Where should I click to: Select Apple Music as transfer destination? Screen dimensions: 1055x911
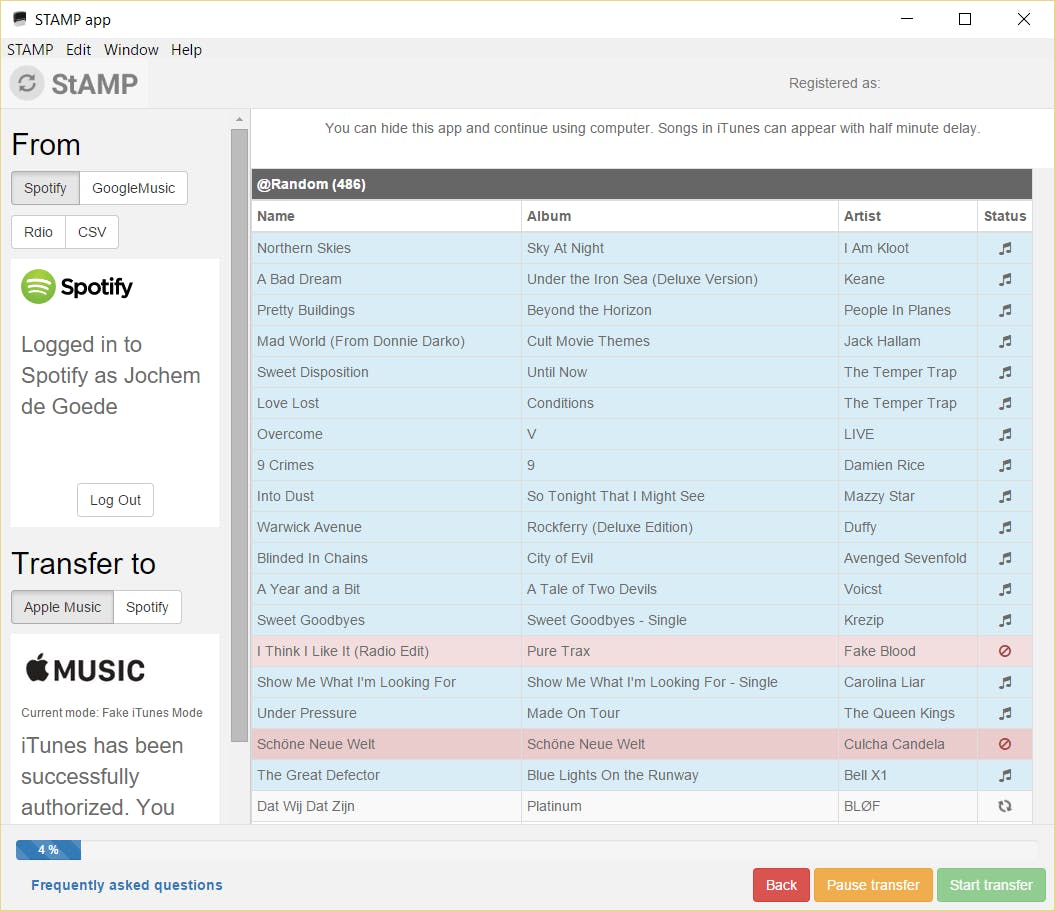(62, 607)
